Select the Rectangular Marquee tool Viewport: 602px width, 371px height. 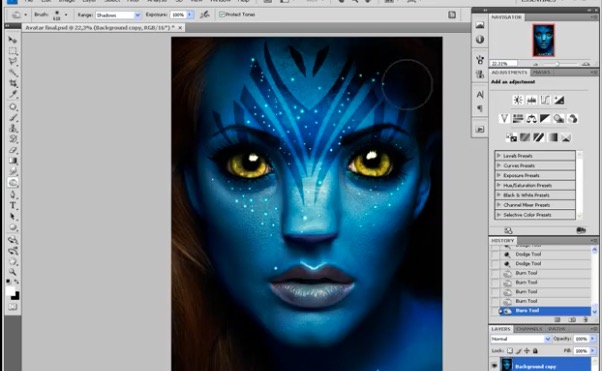click(13, 51)
